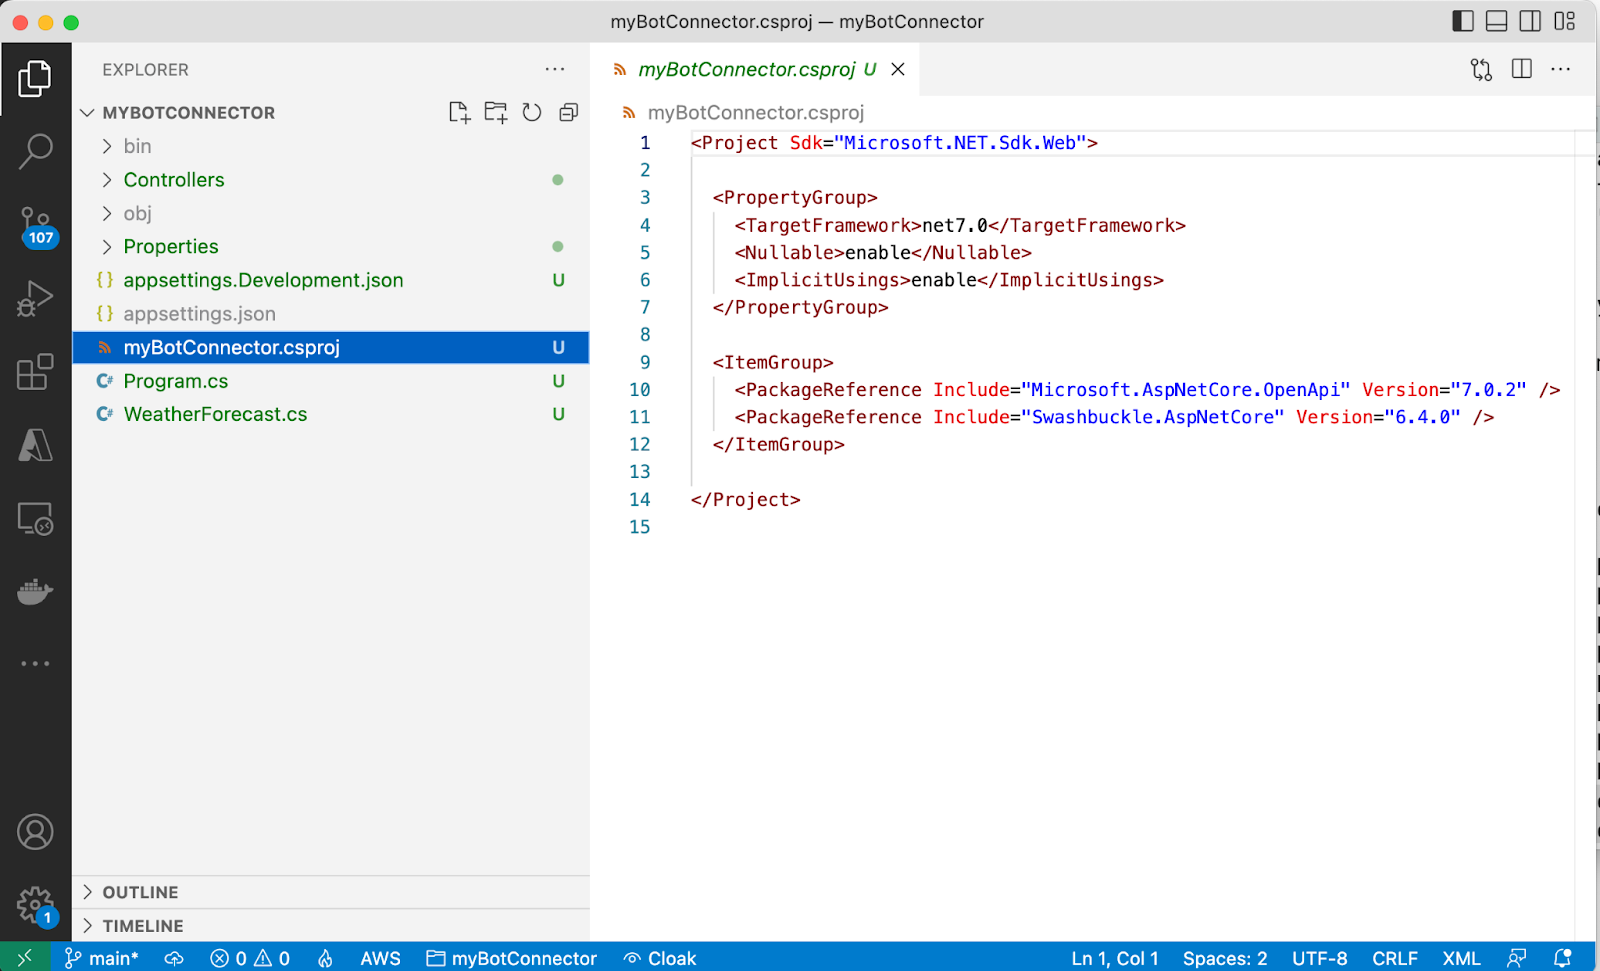Open the Azure view
Viewport: 1600px width, 971px height.
[x=35, y=445]
